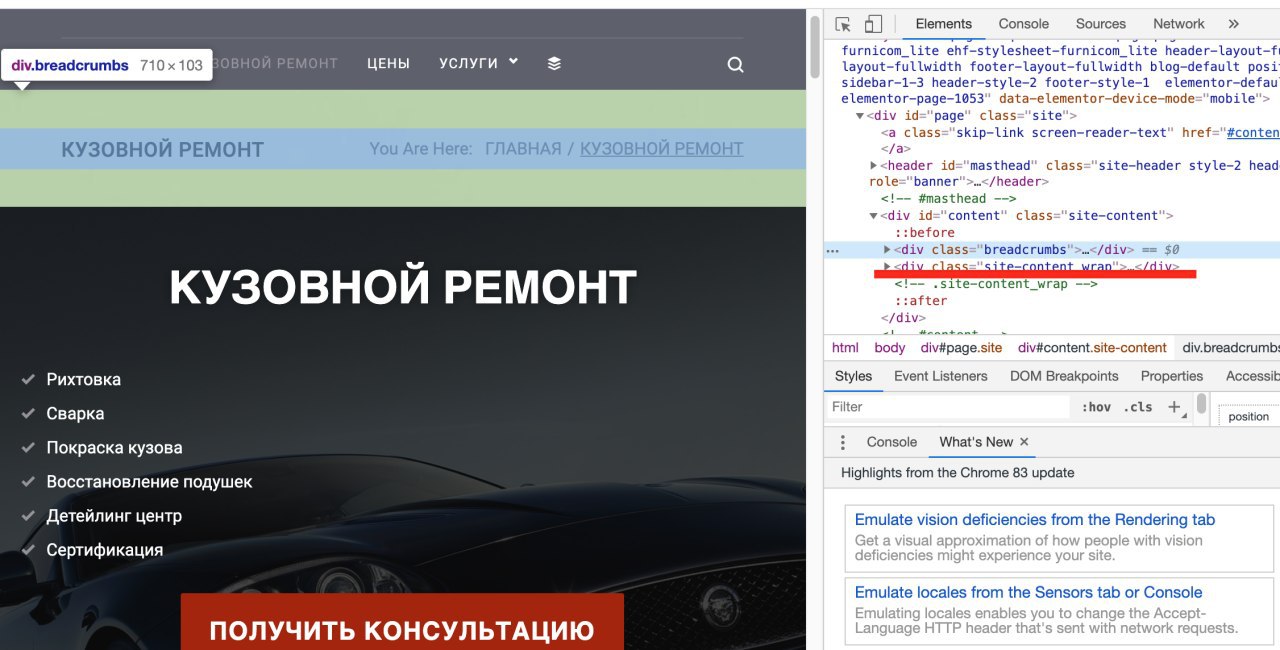The image size is (1280, 650).
Task: Select html in the DOM breadcrumb bar
Action: click(845, 348)
